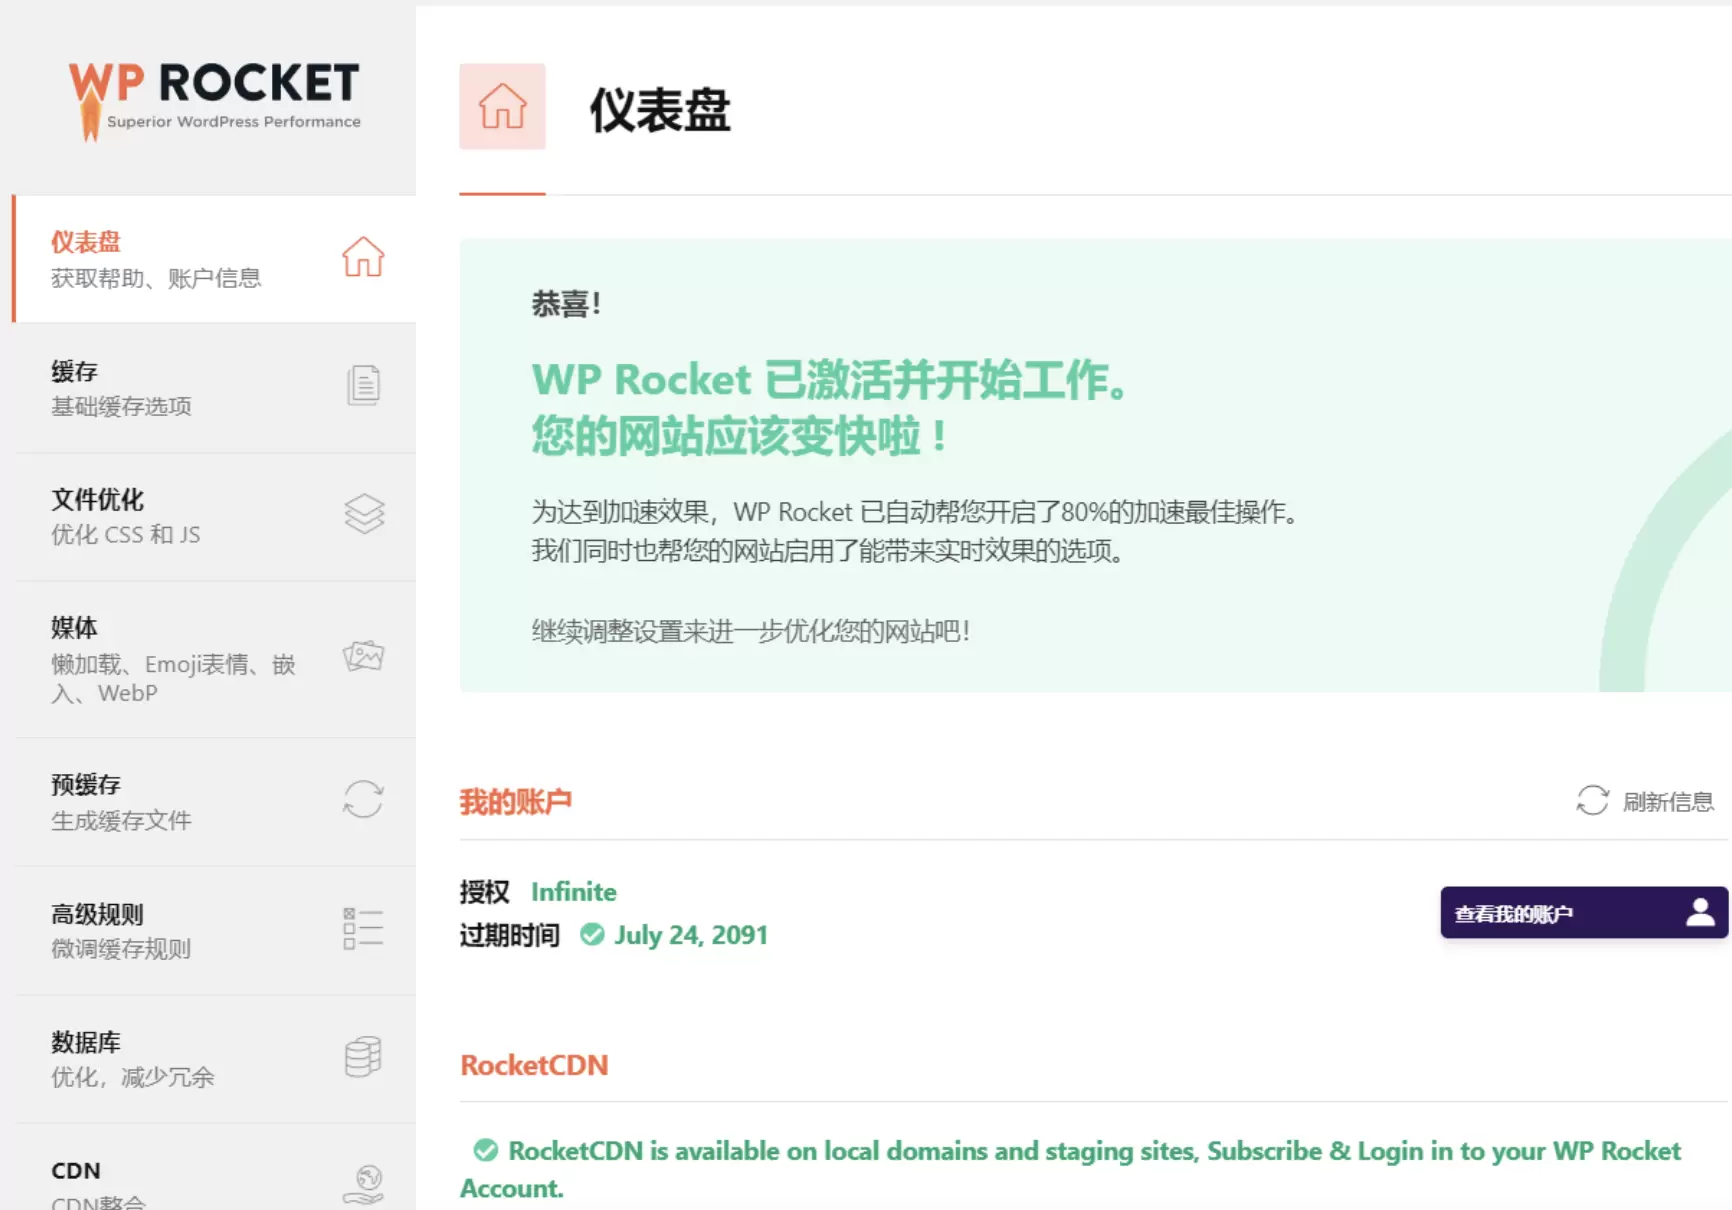Select the 媒体 media menu item
The width and height of the screenshot is (1732, 1210).
pos(214,660)
